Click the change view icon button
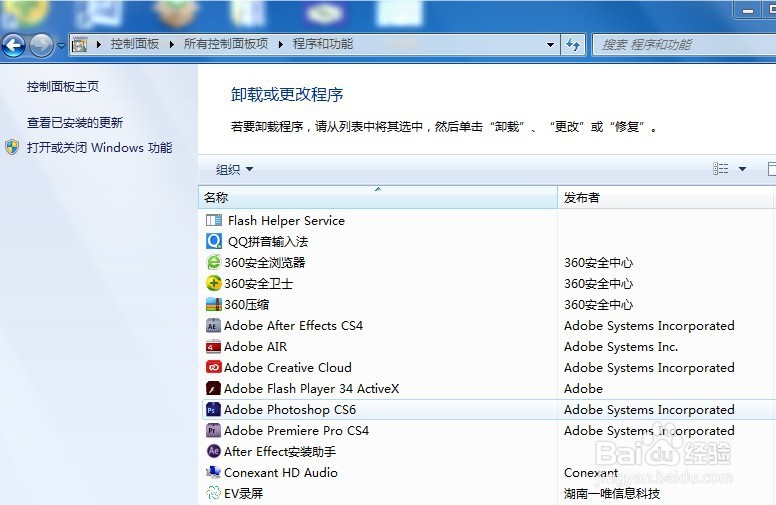The image size is (776, 505). pyautogui.click(x=721, y=169)
